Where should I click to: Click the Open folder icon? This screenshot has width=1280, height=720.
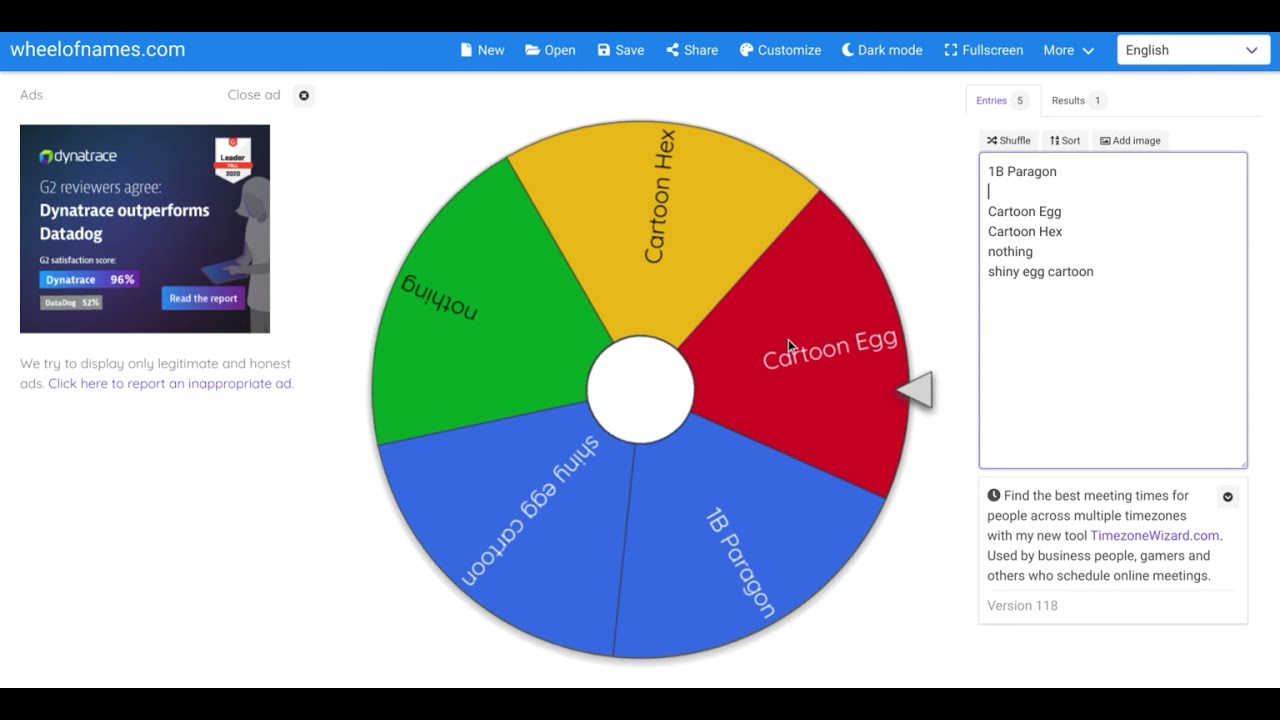[533, 50]
